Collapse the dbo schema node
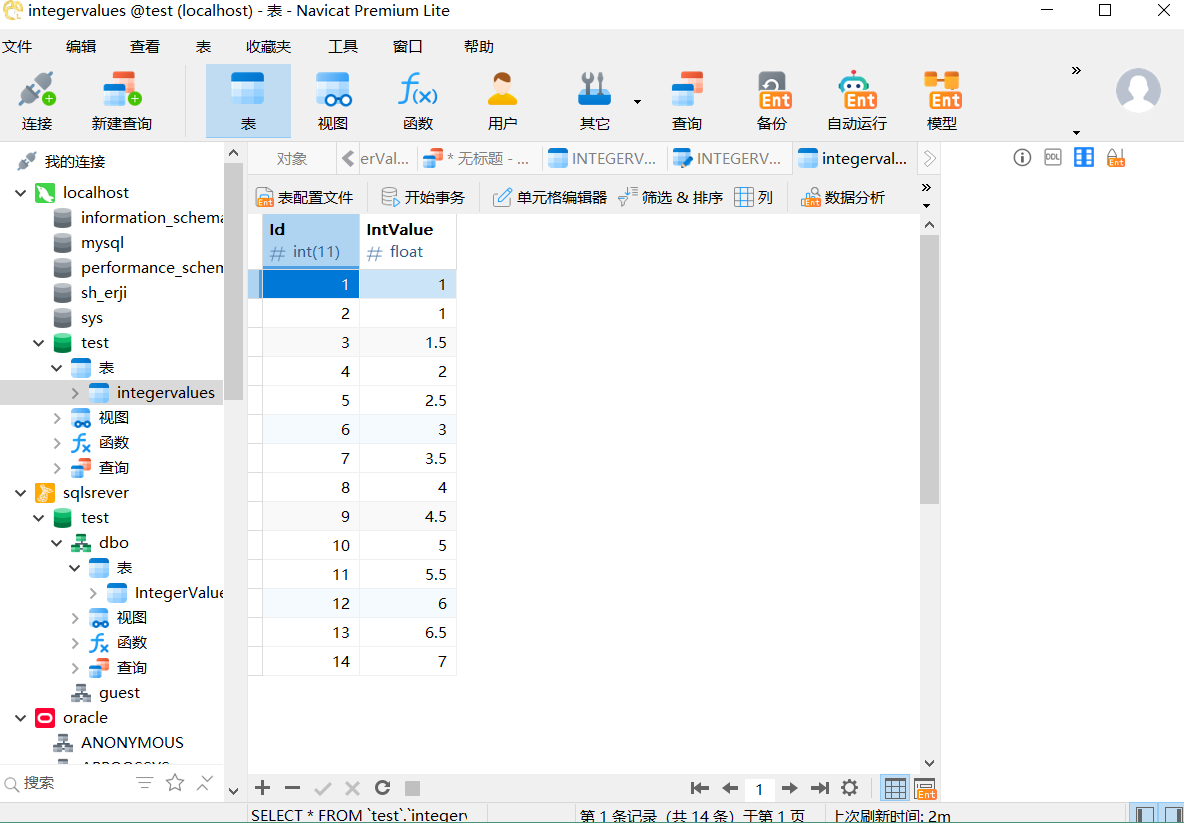The width and height of the screenshot is (1184, 826). click(x=57, y=543)
